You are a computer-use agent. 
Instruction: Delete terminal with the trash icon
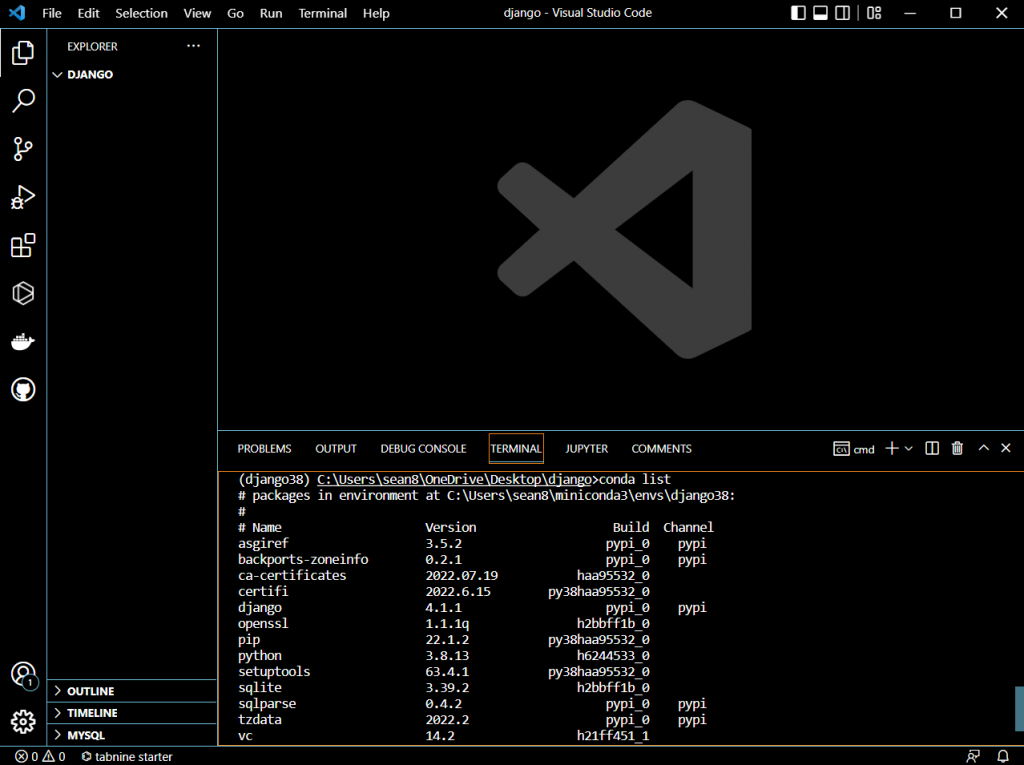point(957,449)
